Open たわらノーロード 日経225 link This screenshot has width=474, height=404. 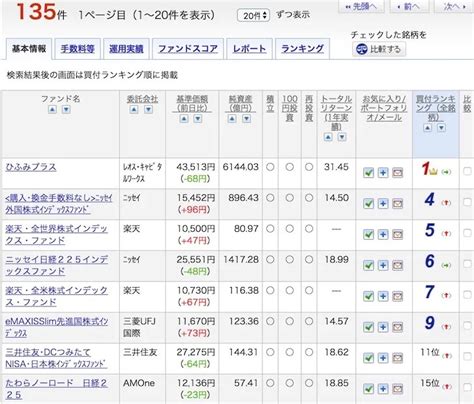click(x=56, y=389)
